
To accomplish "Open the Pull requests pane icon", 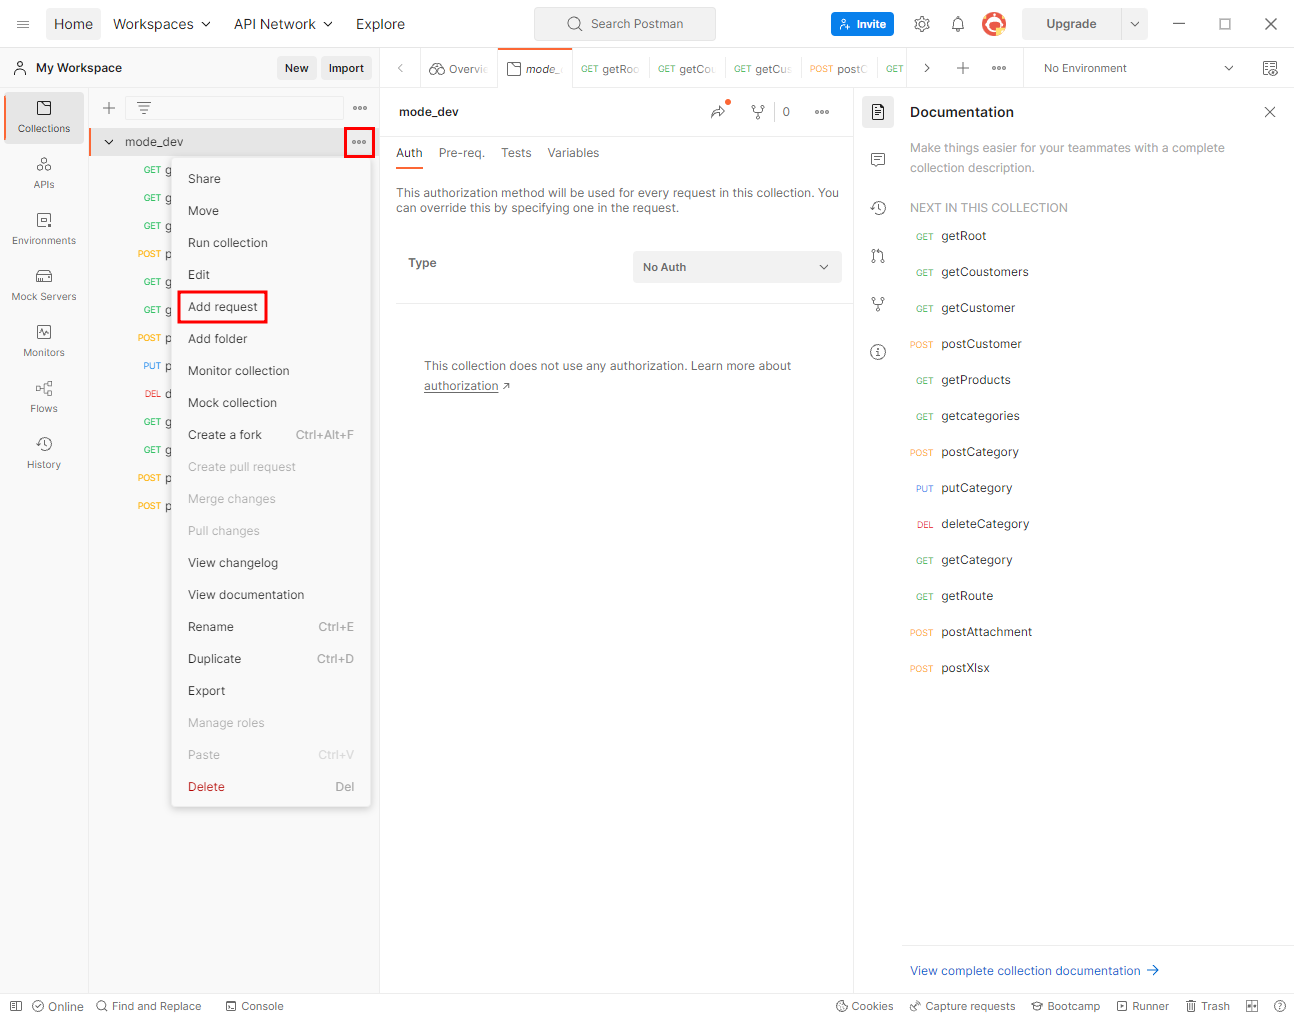I will (x=878, y=256).
